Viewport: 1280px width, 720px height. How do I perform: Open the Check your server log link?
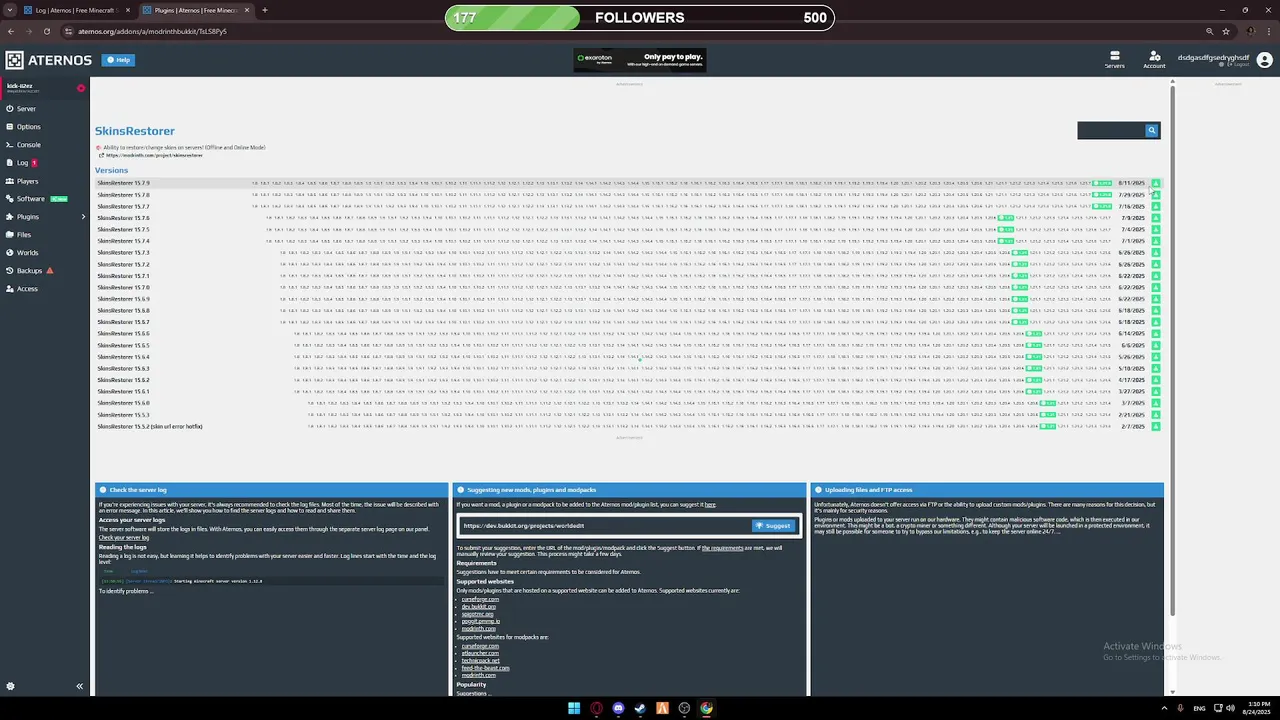click(124, 538)
